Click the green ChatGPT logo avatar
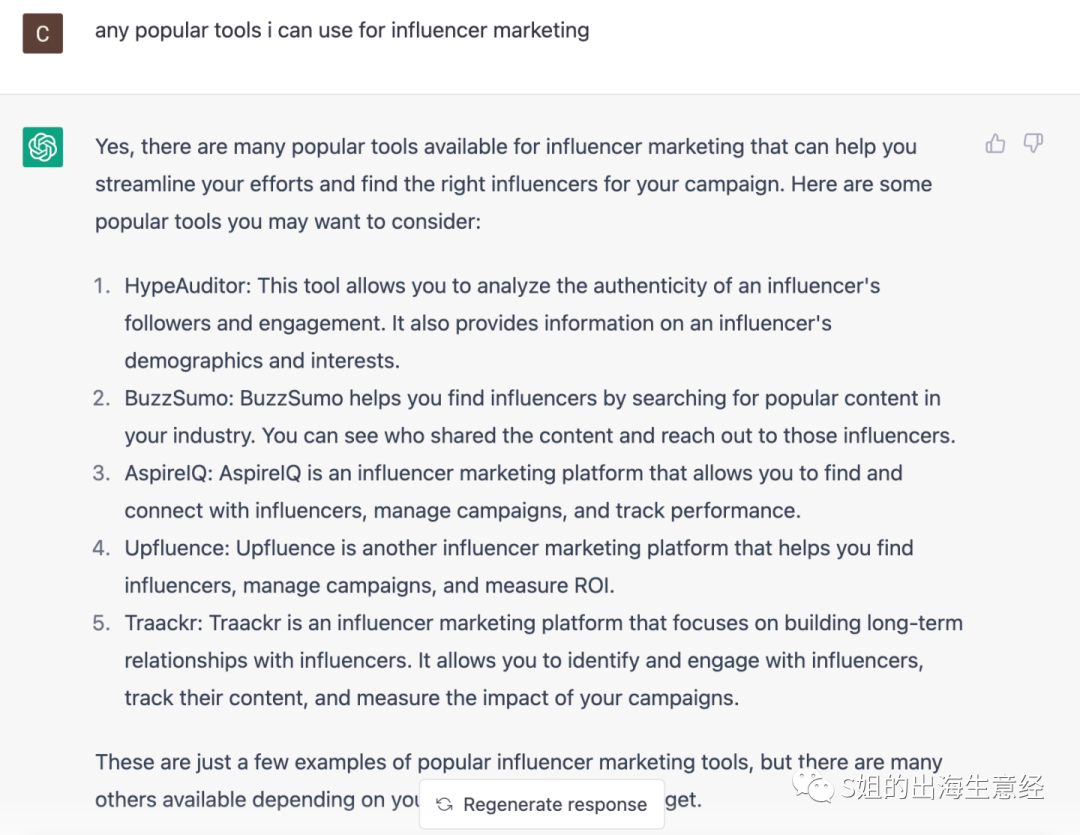This screenshot has width=1080, height=835. [x=43, y=147]
